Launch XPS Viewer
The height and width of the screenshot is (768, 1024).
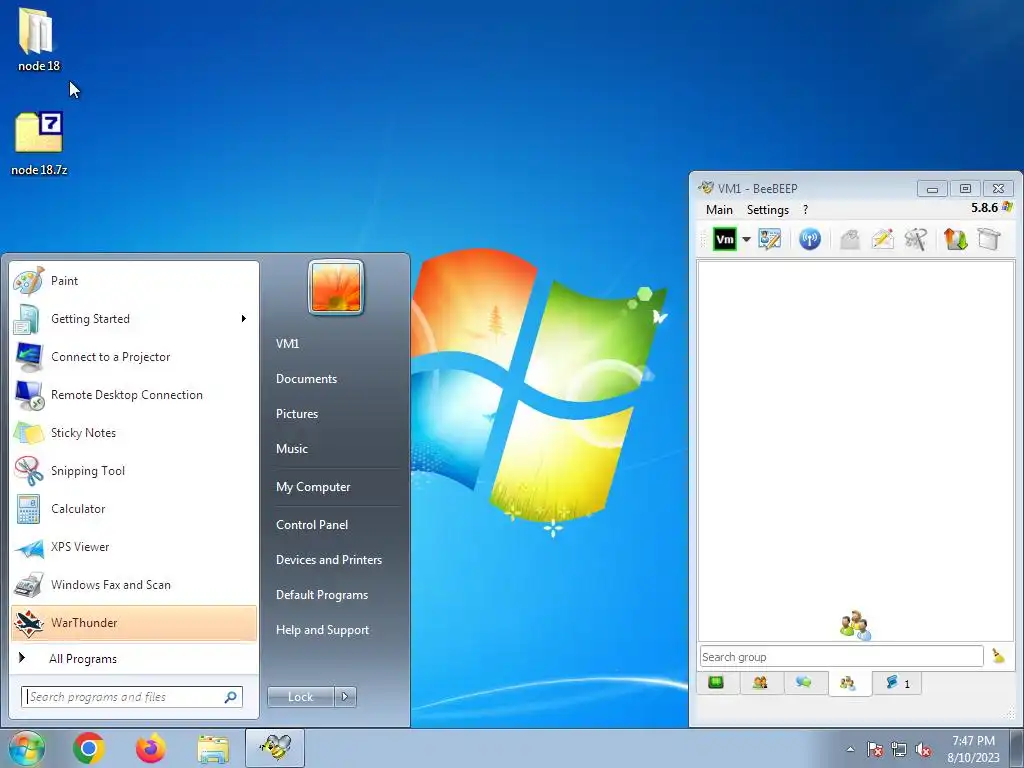tap(135, 547)
